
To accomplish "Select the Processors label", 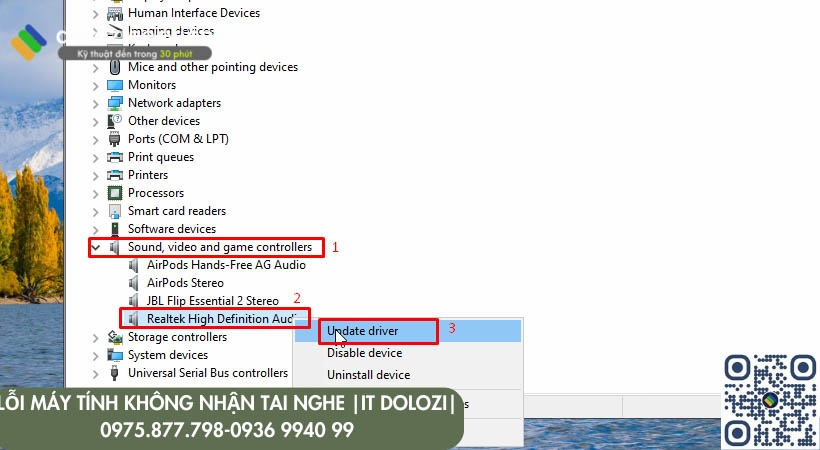I will coord(156,193).
